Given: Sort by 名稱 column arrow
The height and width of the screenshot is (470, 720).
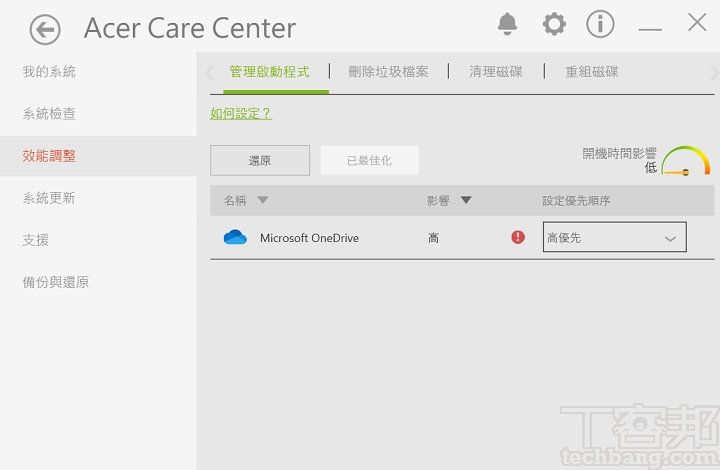Looking at the screenshot, I should [x=263, y=200].
